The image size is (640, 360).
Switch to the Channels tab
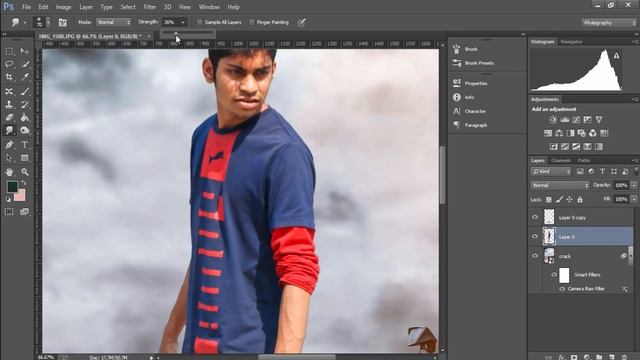click(560, 160)
